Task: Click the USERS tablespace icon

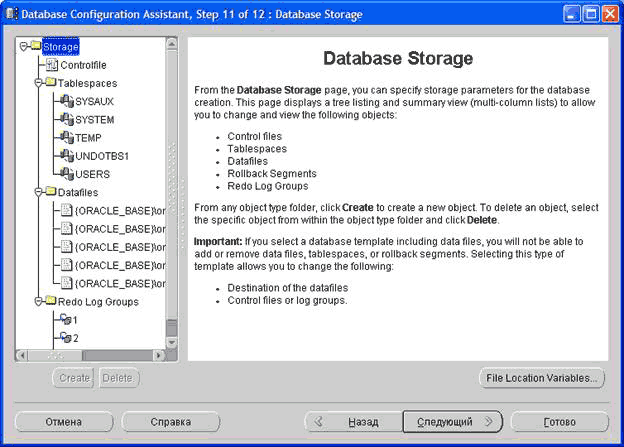Action: (66, 174)
